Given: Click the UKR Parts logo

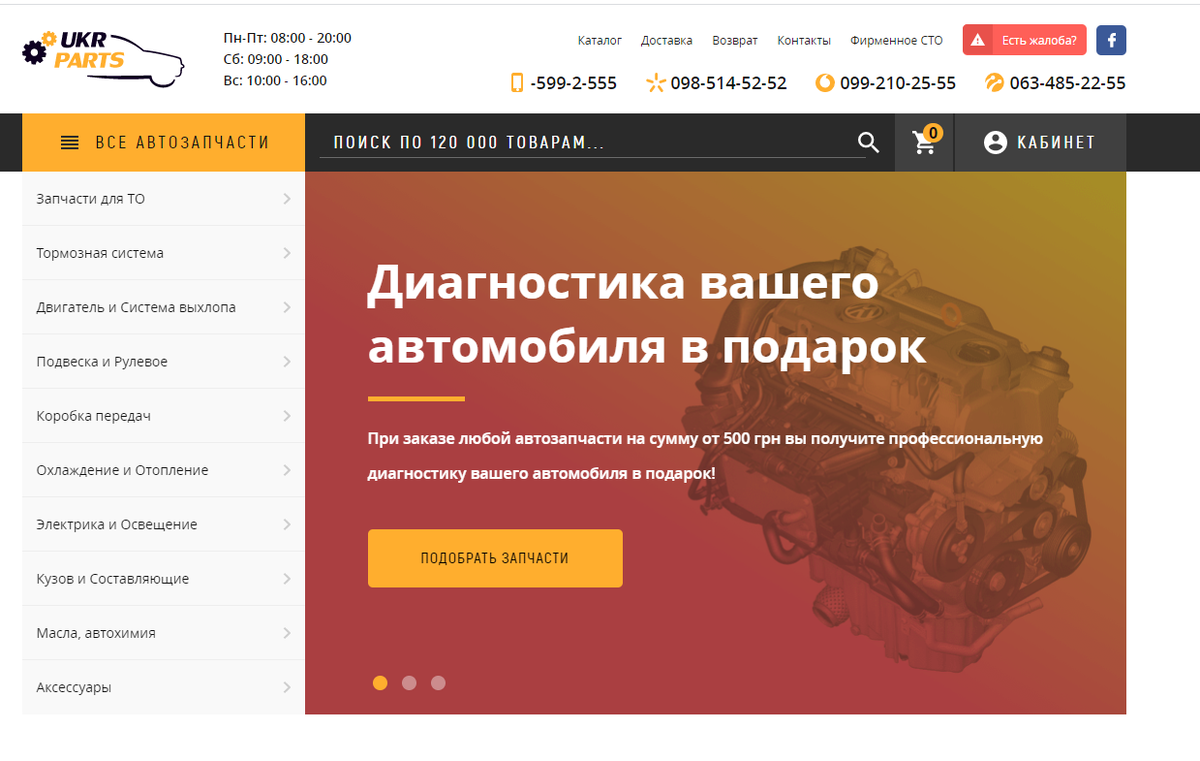Looking at the screenshot, I should (103, 60).
